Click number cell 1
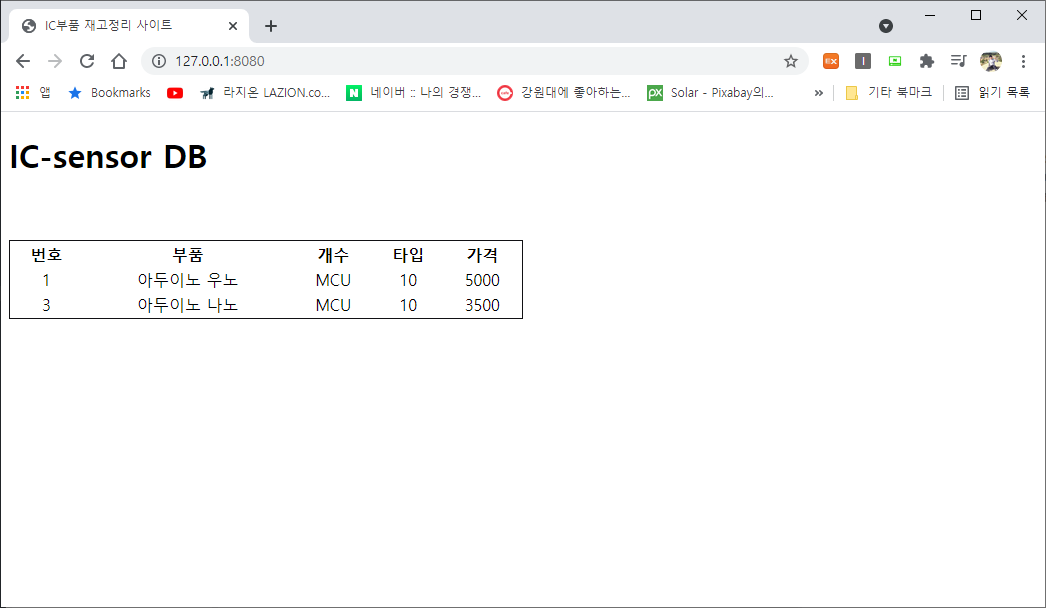1046x608 pixels. [46, 280]
